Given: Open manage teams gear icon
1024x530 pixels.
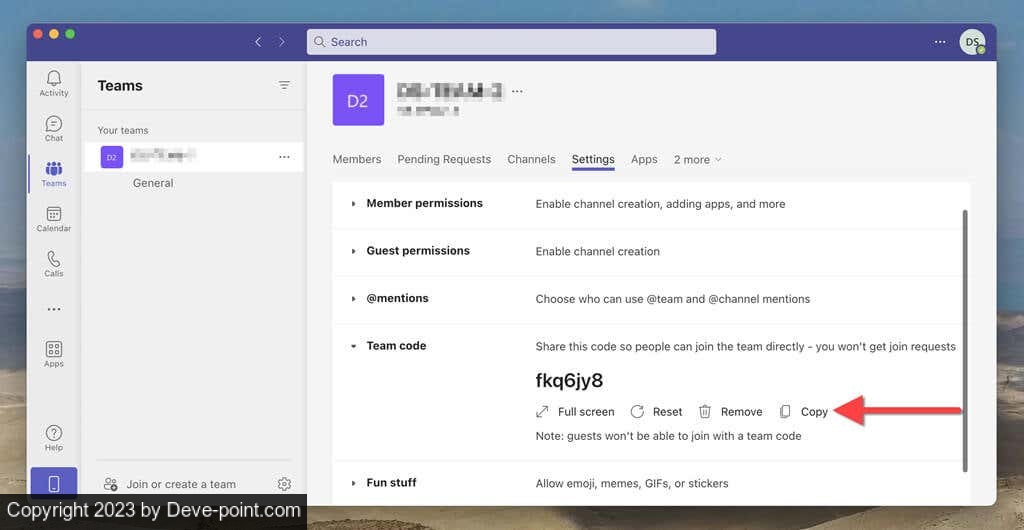Looking at the screenshot, I should pyautogui.click(x=284, y=484).
